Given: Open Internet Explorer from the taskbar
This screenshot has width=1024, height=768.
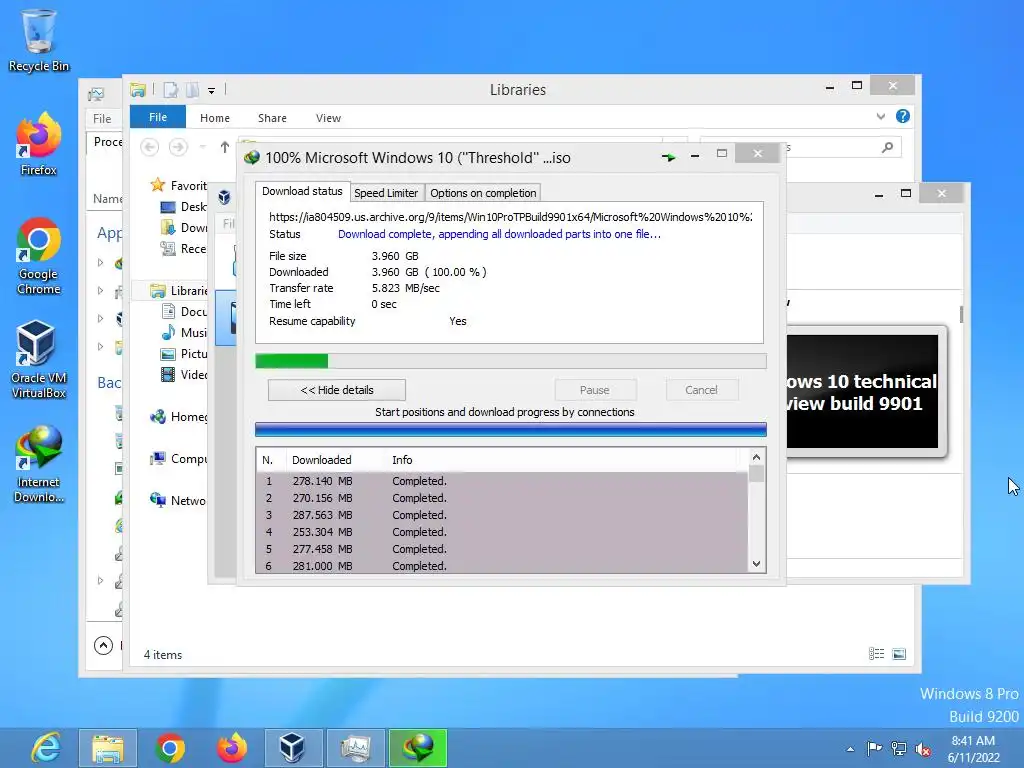Looking at the screenshot, I should point(46,748).
